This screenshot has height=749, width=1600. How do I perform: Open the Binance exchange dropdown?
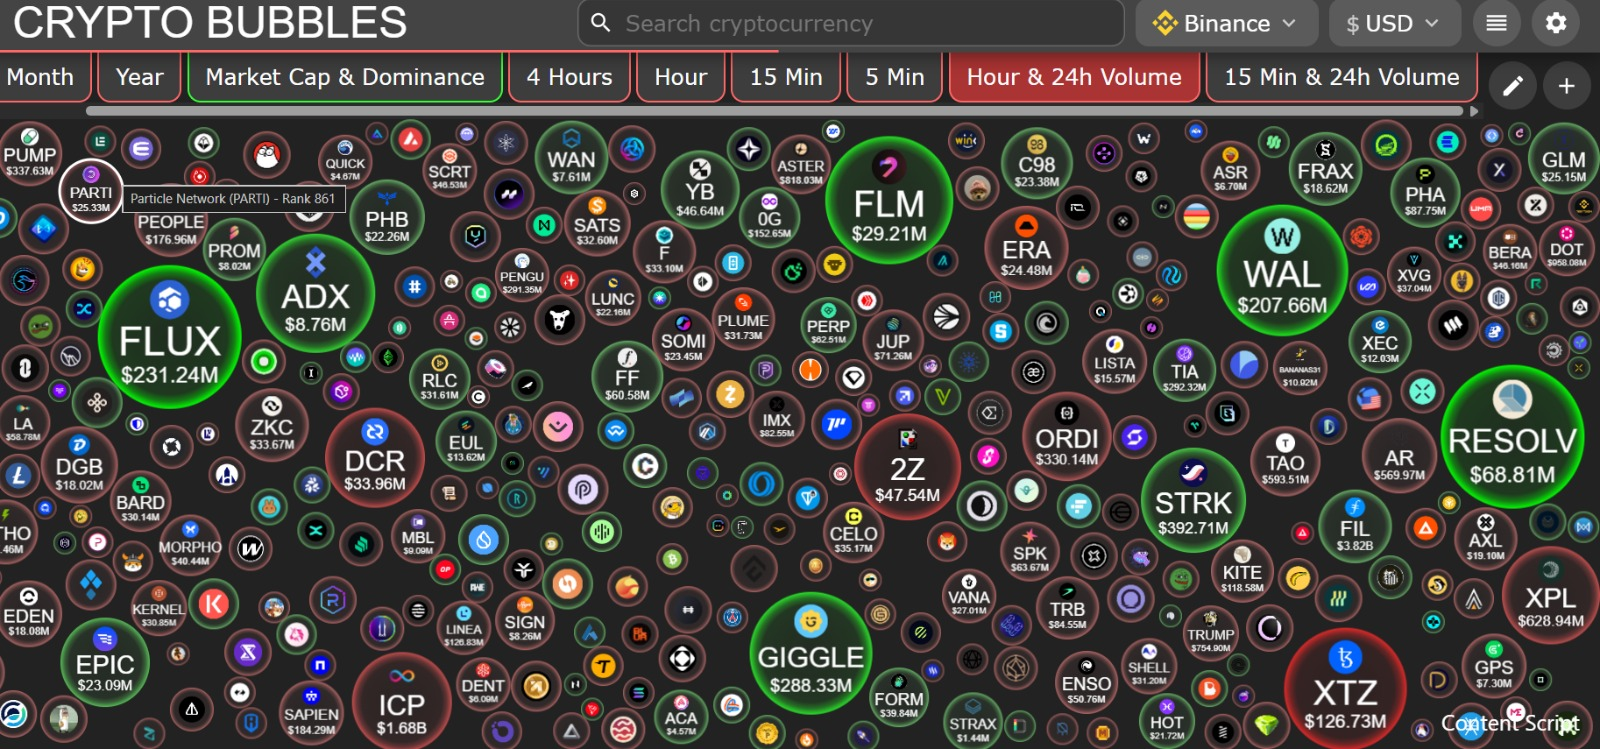pos(1225,23)
